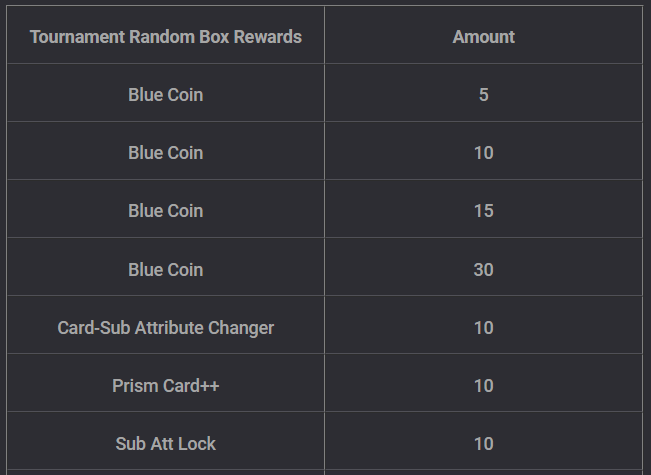Screen dimensions: 651x475
Task: Select the amount for Sub Att Lock
Action: click(484, 444)
